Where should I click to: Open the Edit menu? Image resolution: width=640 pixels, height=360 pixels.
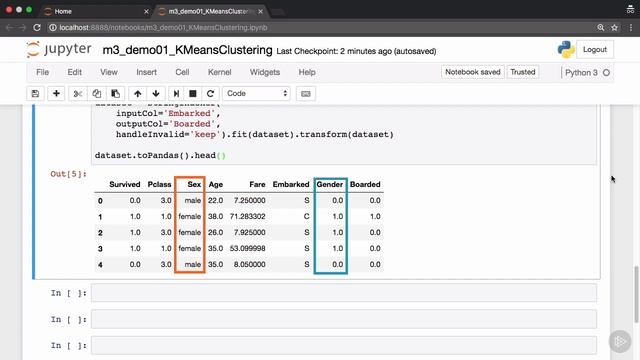tap(74, 72)
